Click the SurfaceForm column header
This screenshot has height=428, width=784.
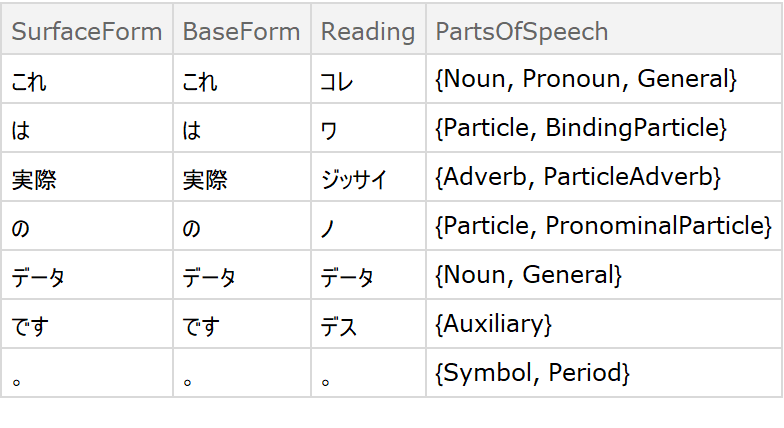coord(86,31)
